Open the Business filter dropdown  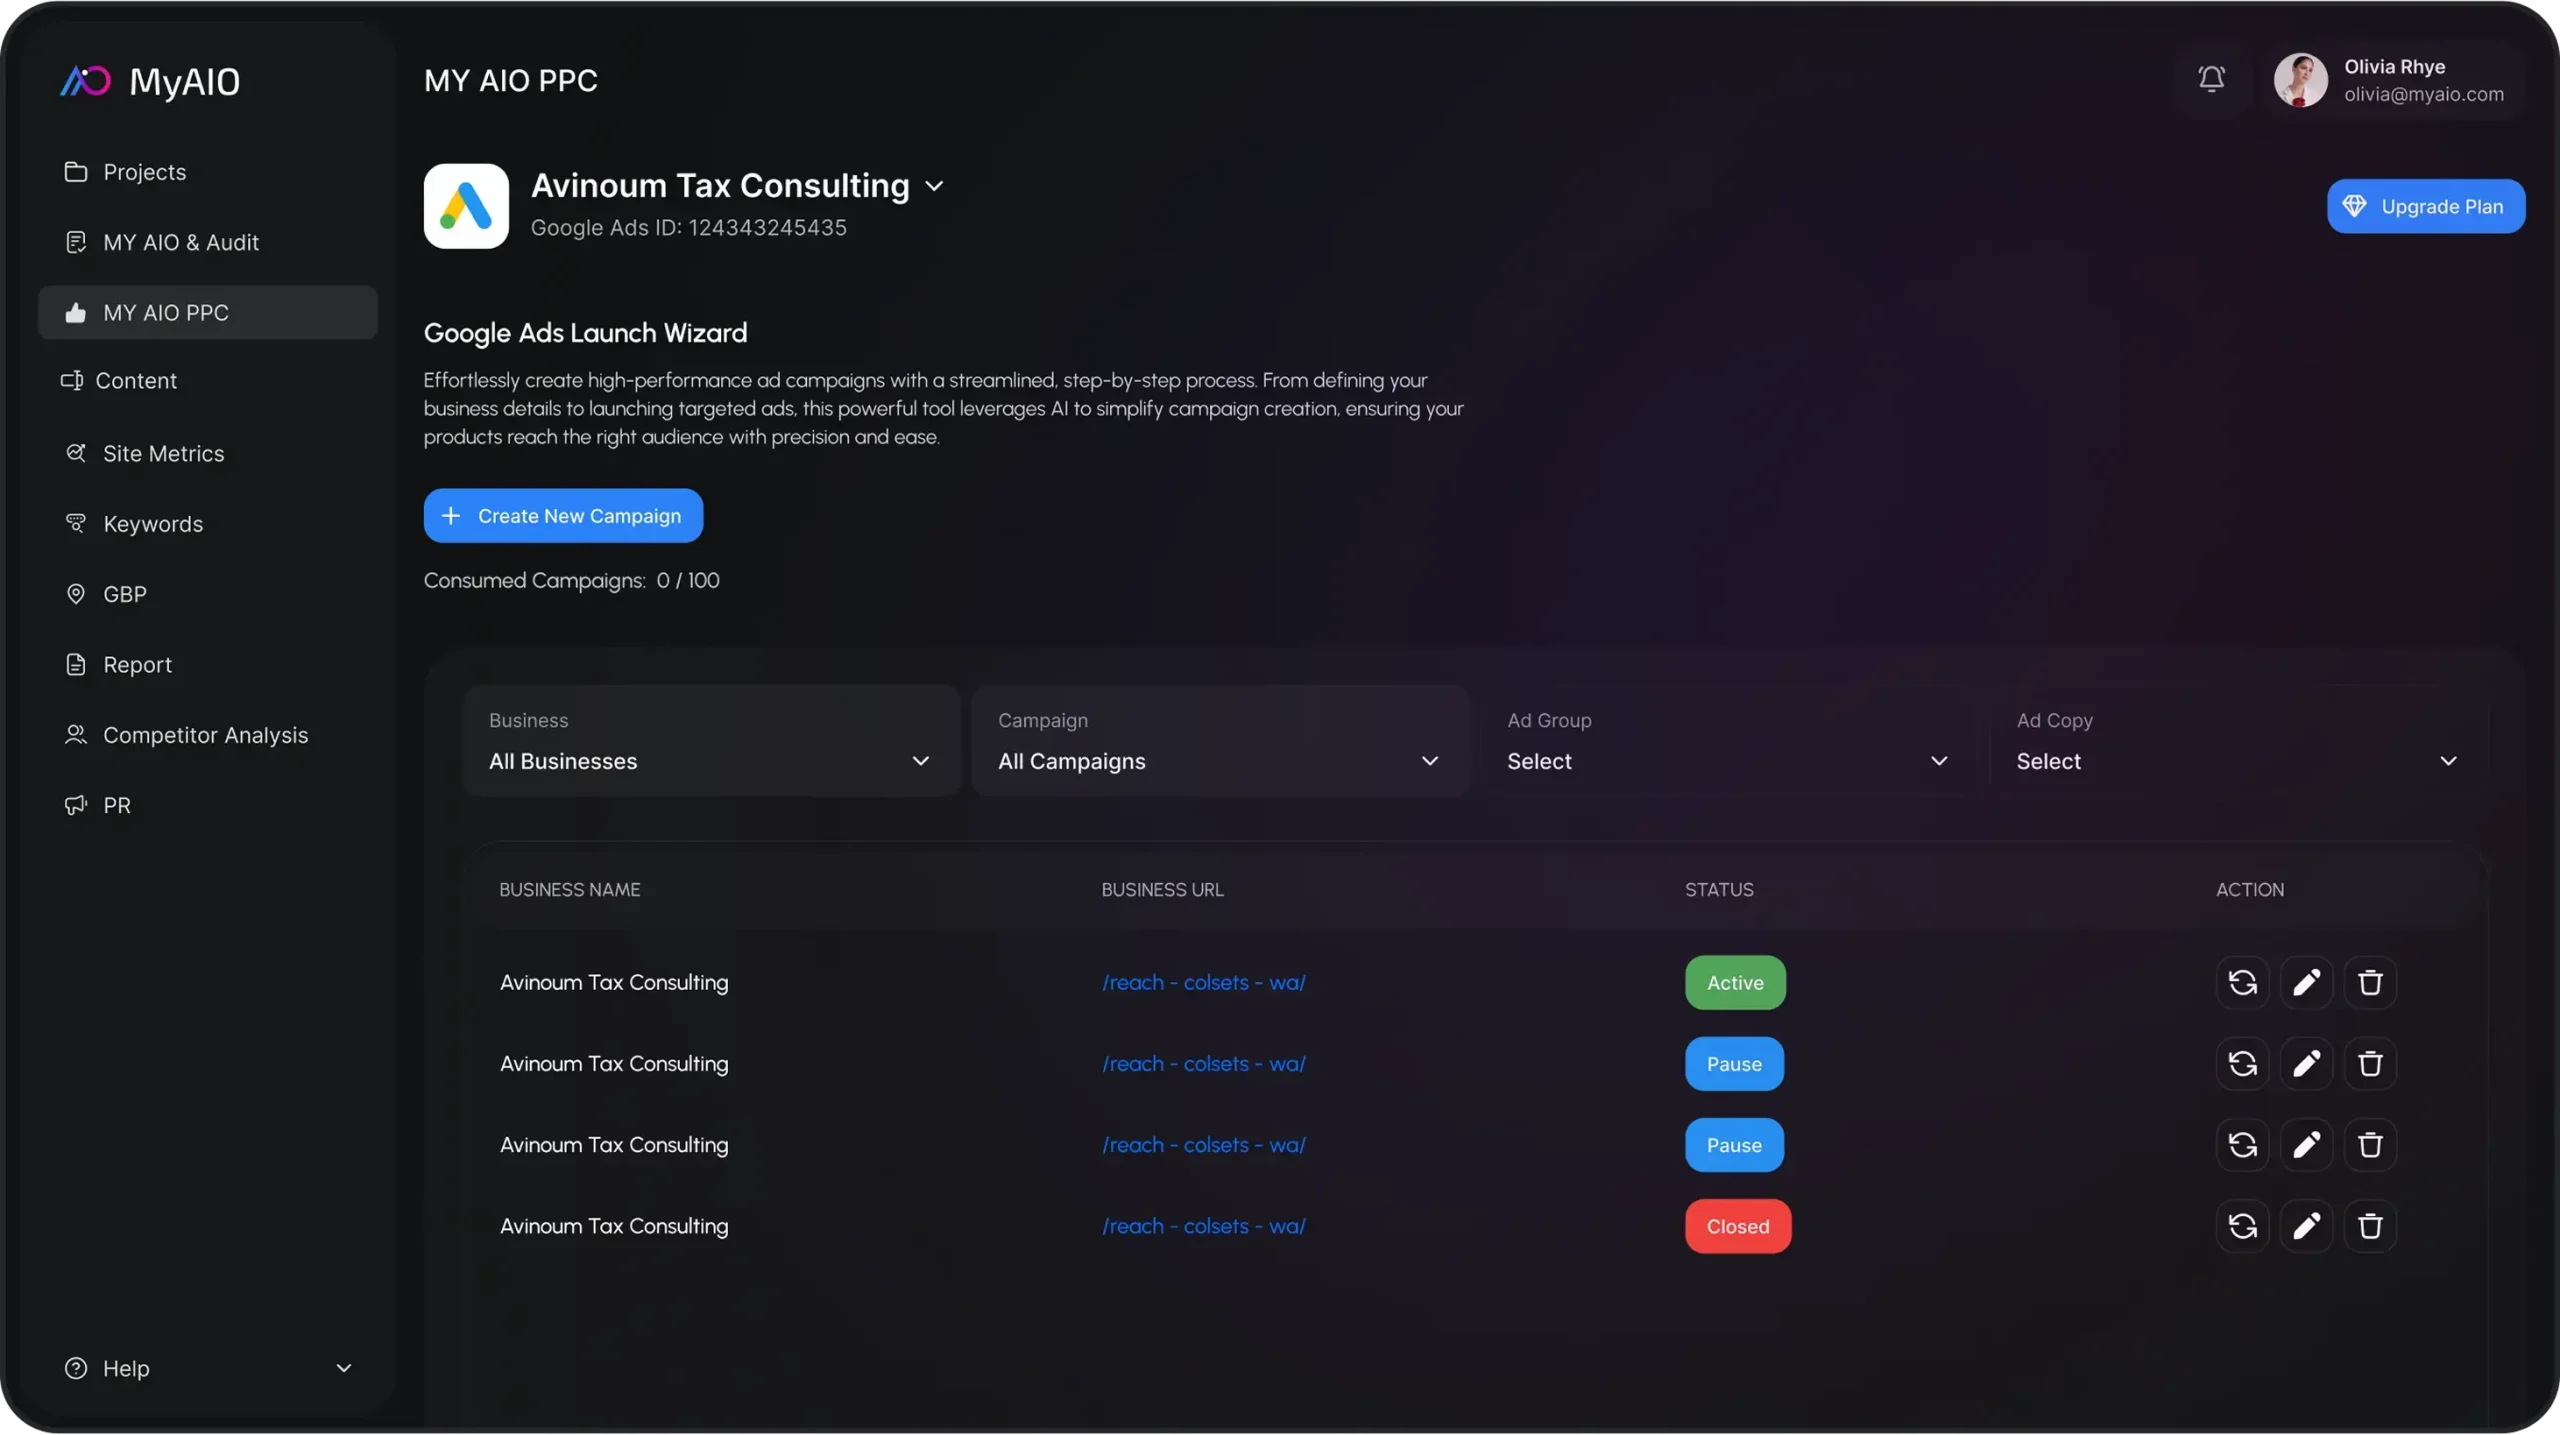tap(711, 741)
